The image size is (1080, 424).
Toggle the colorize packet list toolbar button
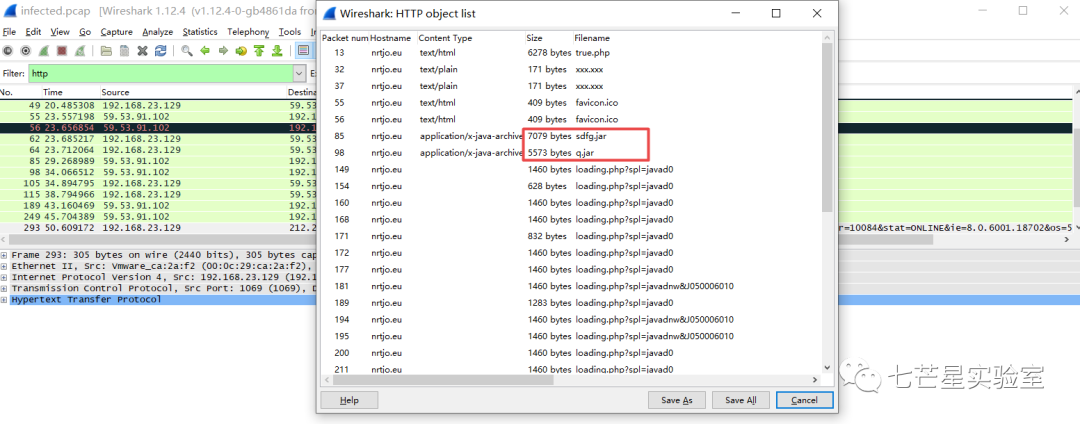click(x=302, y=51)
